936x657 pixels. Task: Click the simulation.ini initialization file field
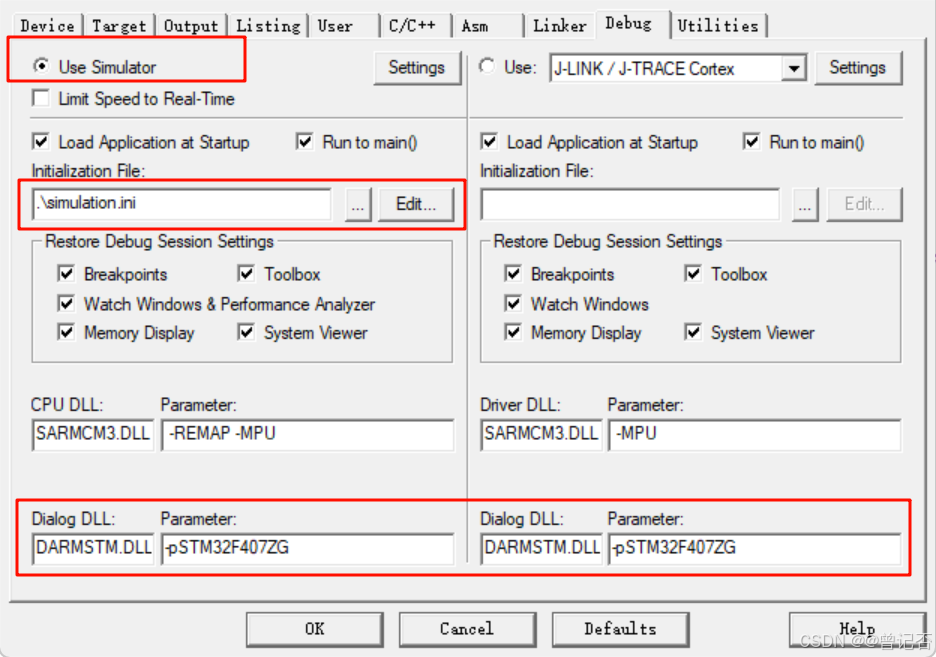(x=181, y=203)
